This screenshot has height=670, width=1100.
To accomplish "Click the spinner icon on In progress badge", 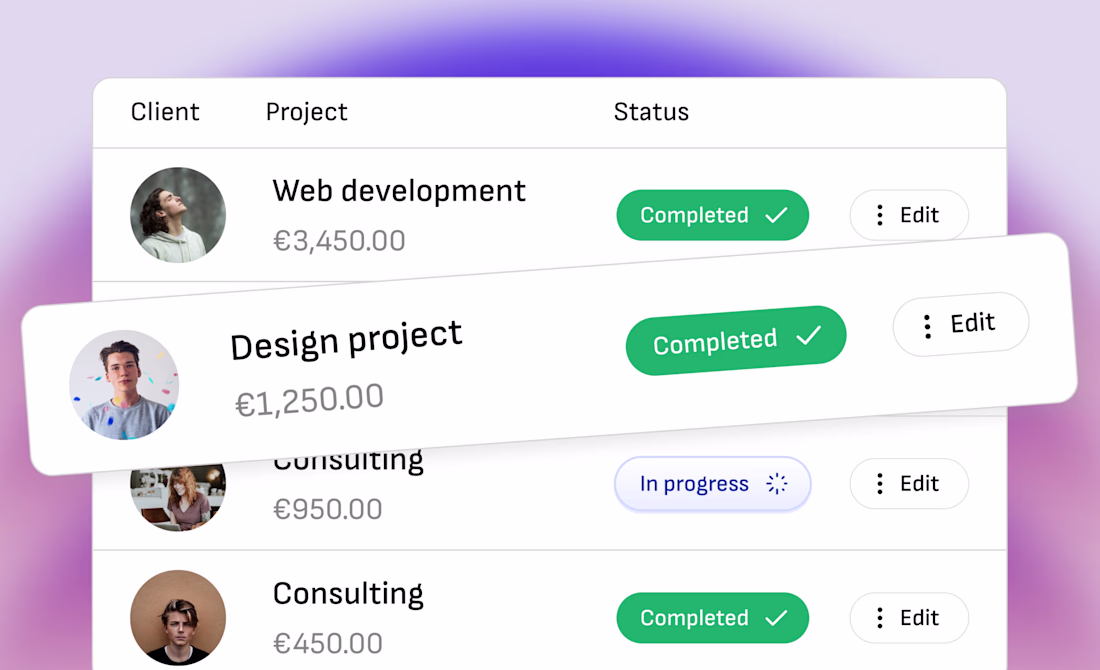I will [x=777, y=484].
